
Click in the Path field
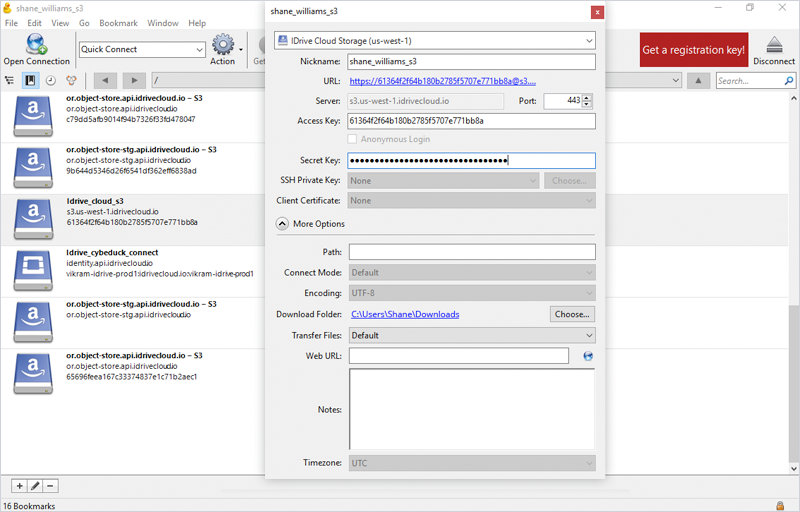(472, 252)
